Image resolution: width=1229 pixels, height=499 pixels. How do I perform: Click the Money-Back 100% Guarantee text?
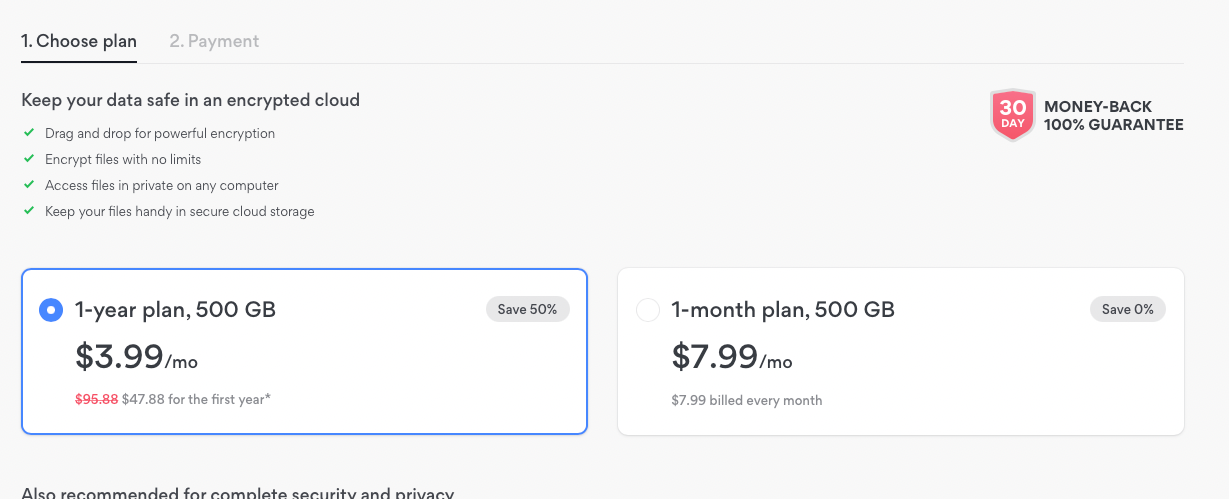pyautogui.click(x=1113, y=116)
